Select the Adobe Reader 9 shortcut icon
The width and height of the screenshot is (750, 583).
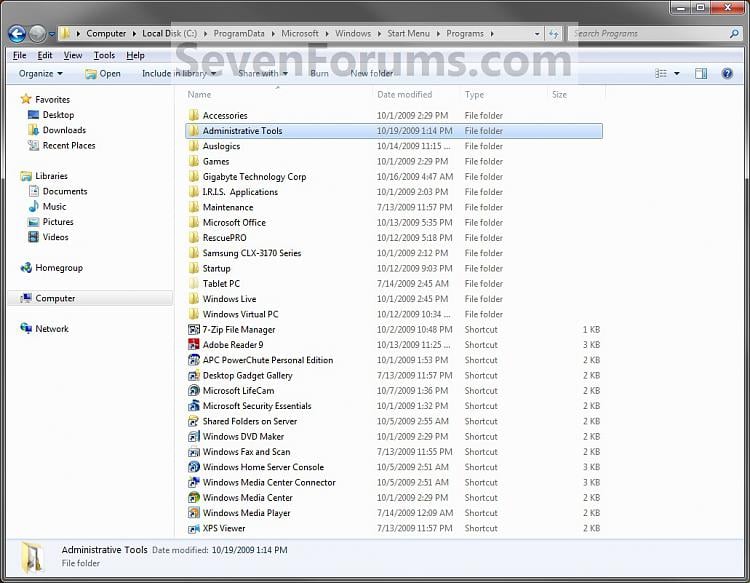(x=194, y=345)
